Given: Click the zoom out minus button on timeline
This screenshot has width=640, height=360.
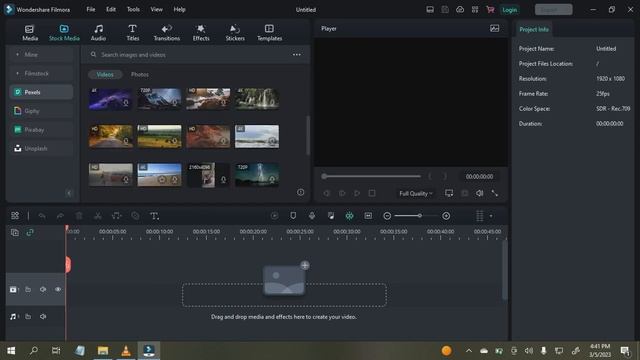Looking at the screenshot, I should click(387, 216).
